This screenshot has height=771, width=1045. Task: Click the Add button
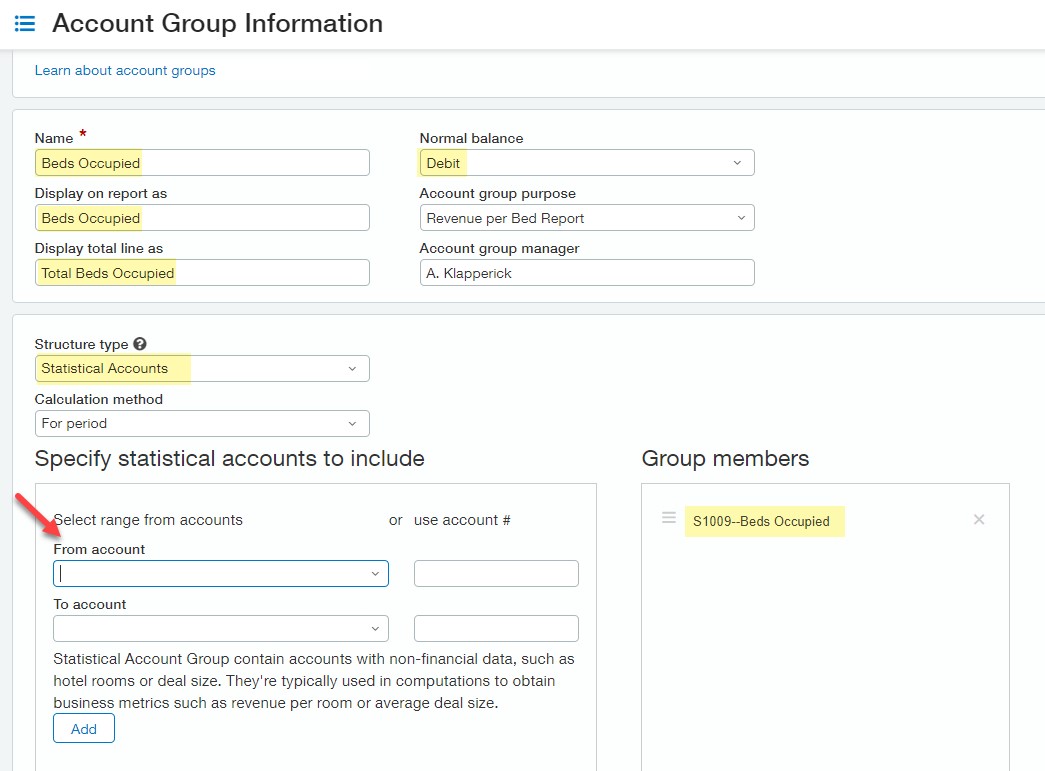pyautogui.click(x=84, y=729)
